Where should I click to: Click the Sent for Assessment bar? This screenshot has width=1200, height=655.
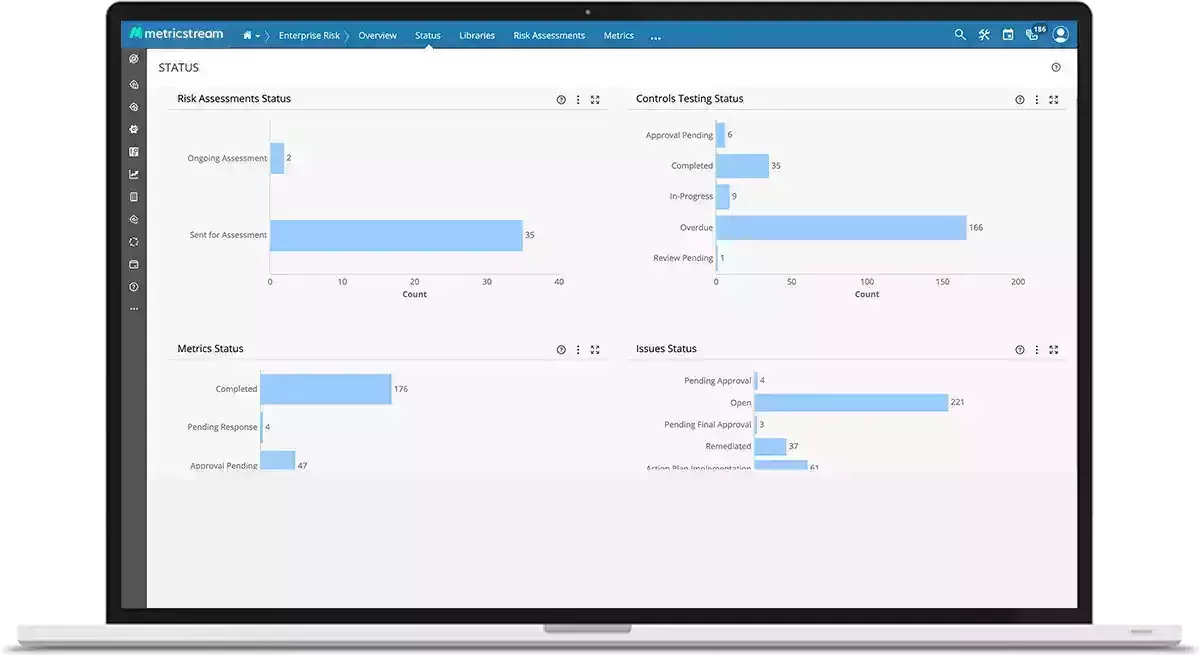pyautogui.click(x=396, y=235)
